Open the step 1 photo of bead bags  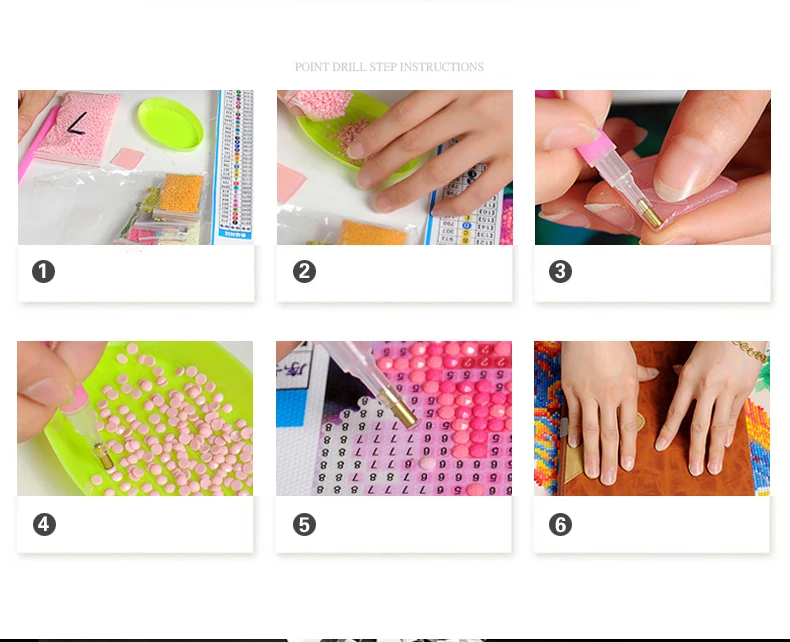tap(136, 167)
